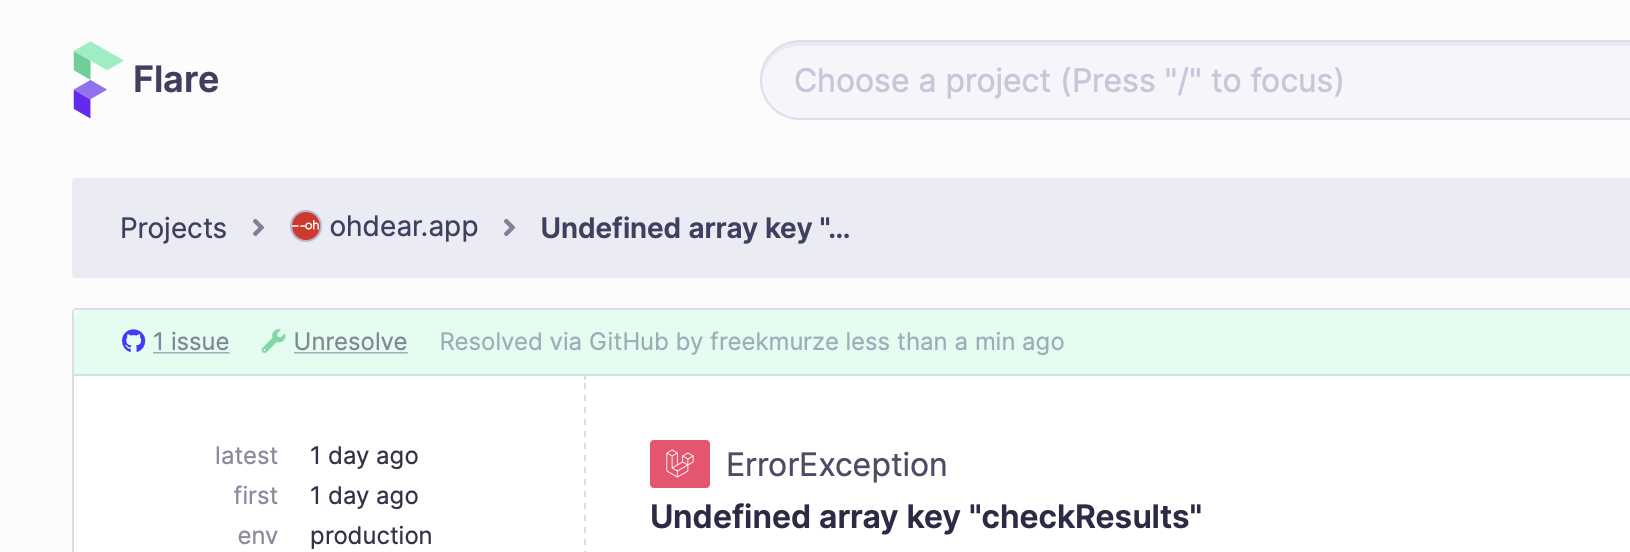Open the 1 issue GitHub link
This screenshot has height=552, width=1630.
pos(191,342)
